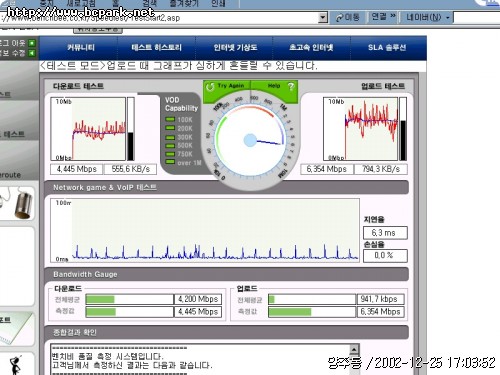The width and height of the screenshot is (500, 375).
Task: Click the green icon beside 로그 아웃
Action: tap(32, 43)
